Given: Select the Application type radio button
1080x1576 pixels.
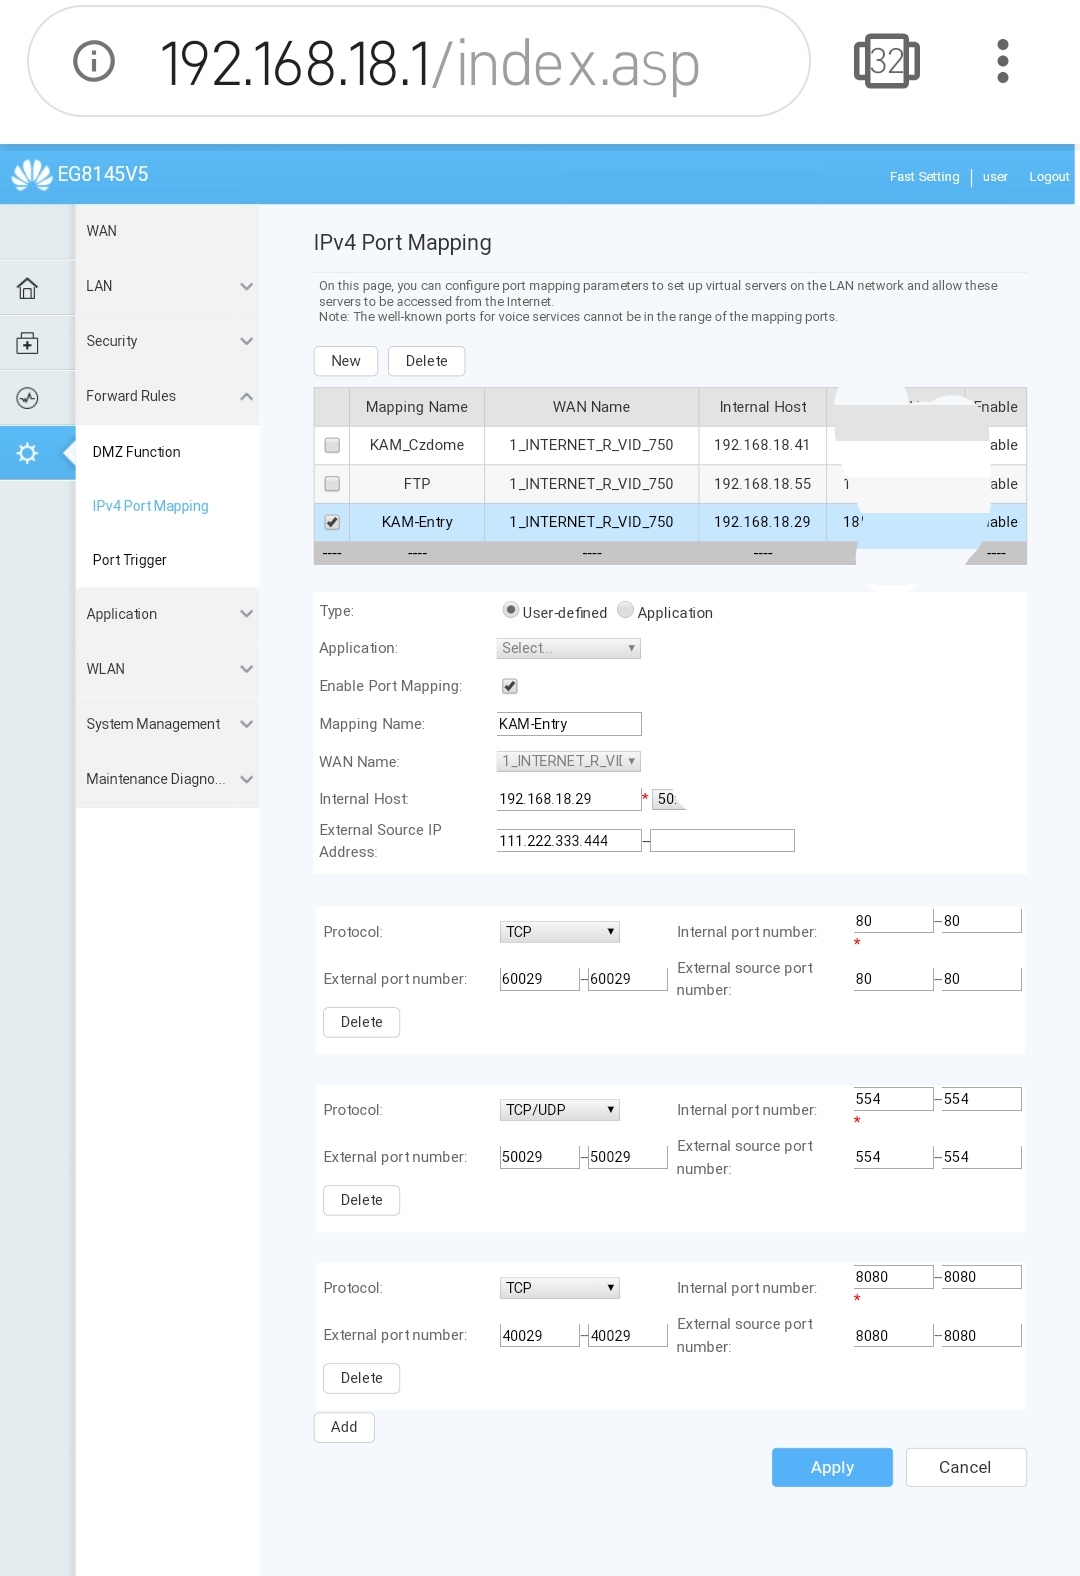Looking at the screenshot, I should (625, 610).
